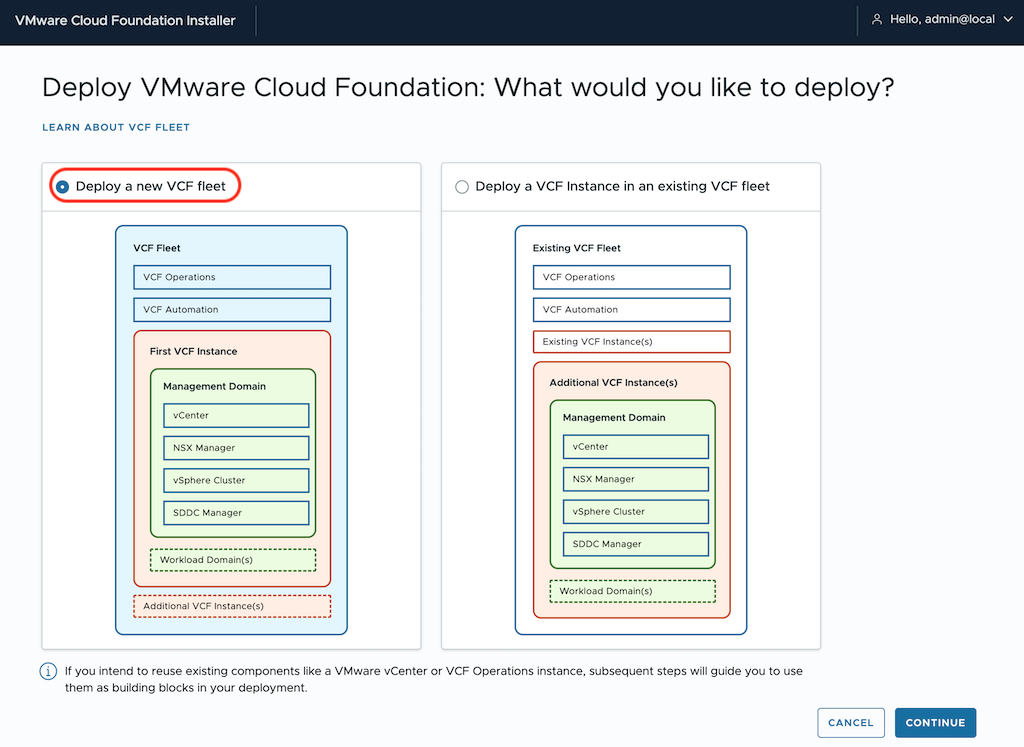The image size is (1024, 747).
Task: Click vSphere Cluster box under First VCF Instance
Action: click(x=236, y=480)
